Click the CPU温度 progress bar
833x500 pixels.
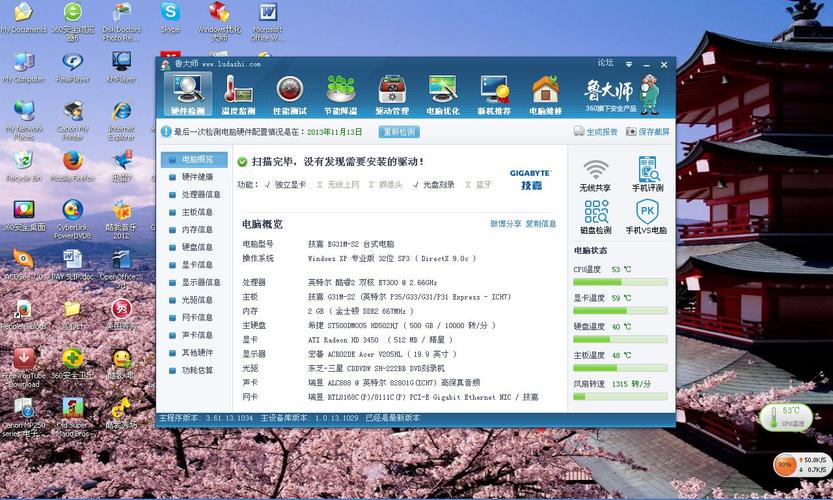coord(620,282)
